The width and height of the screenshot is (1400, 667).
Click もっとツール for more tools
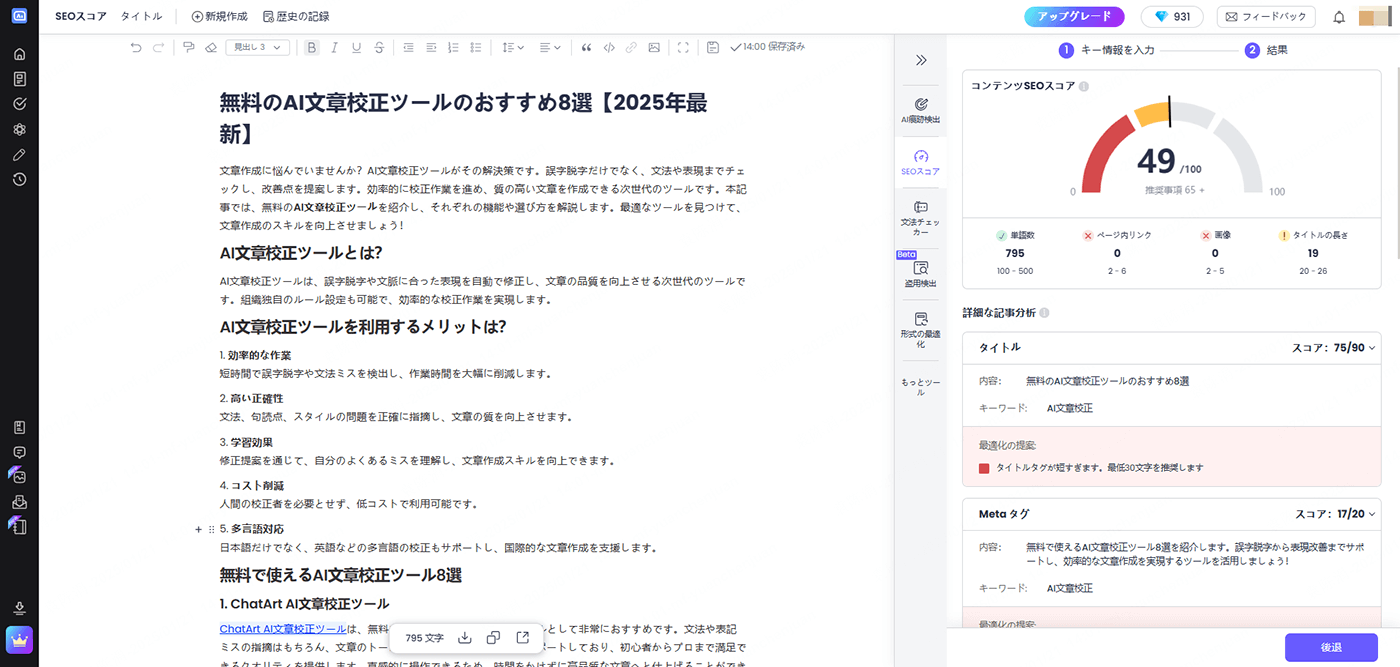[x=921, y=386]
